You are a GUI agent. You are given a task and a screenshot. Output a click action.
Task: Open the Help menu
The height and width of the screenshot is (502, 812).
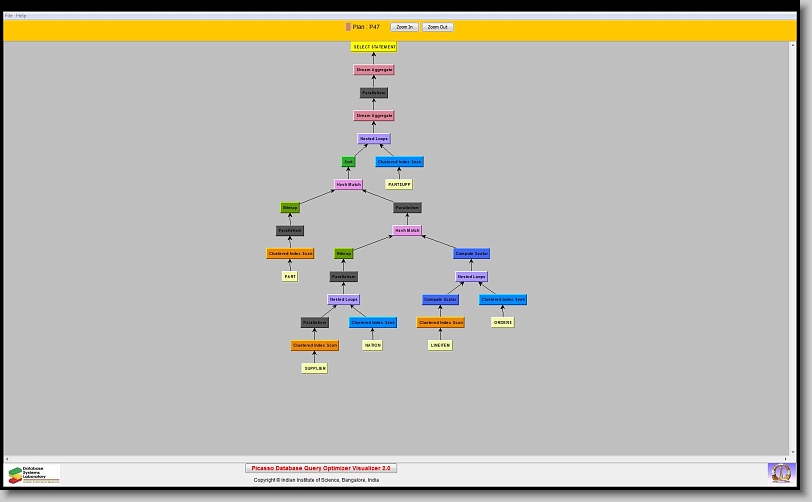point(22,16)
